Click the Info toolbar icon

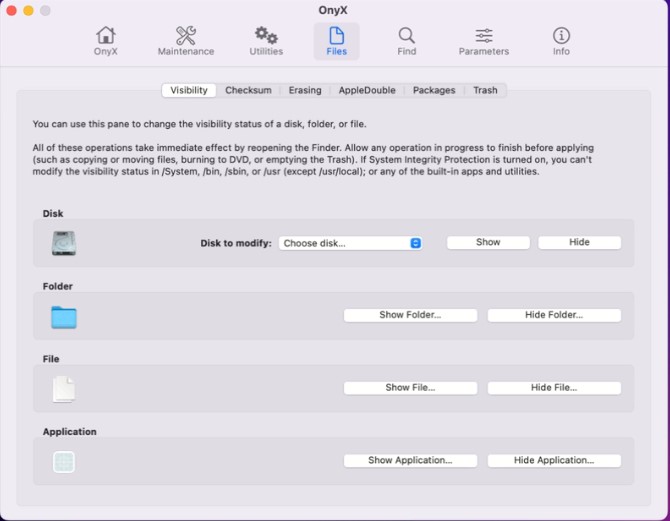561,41
